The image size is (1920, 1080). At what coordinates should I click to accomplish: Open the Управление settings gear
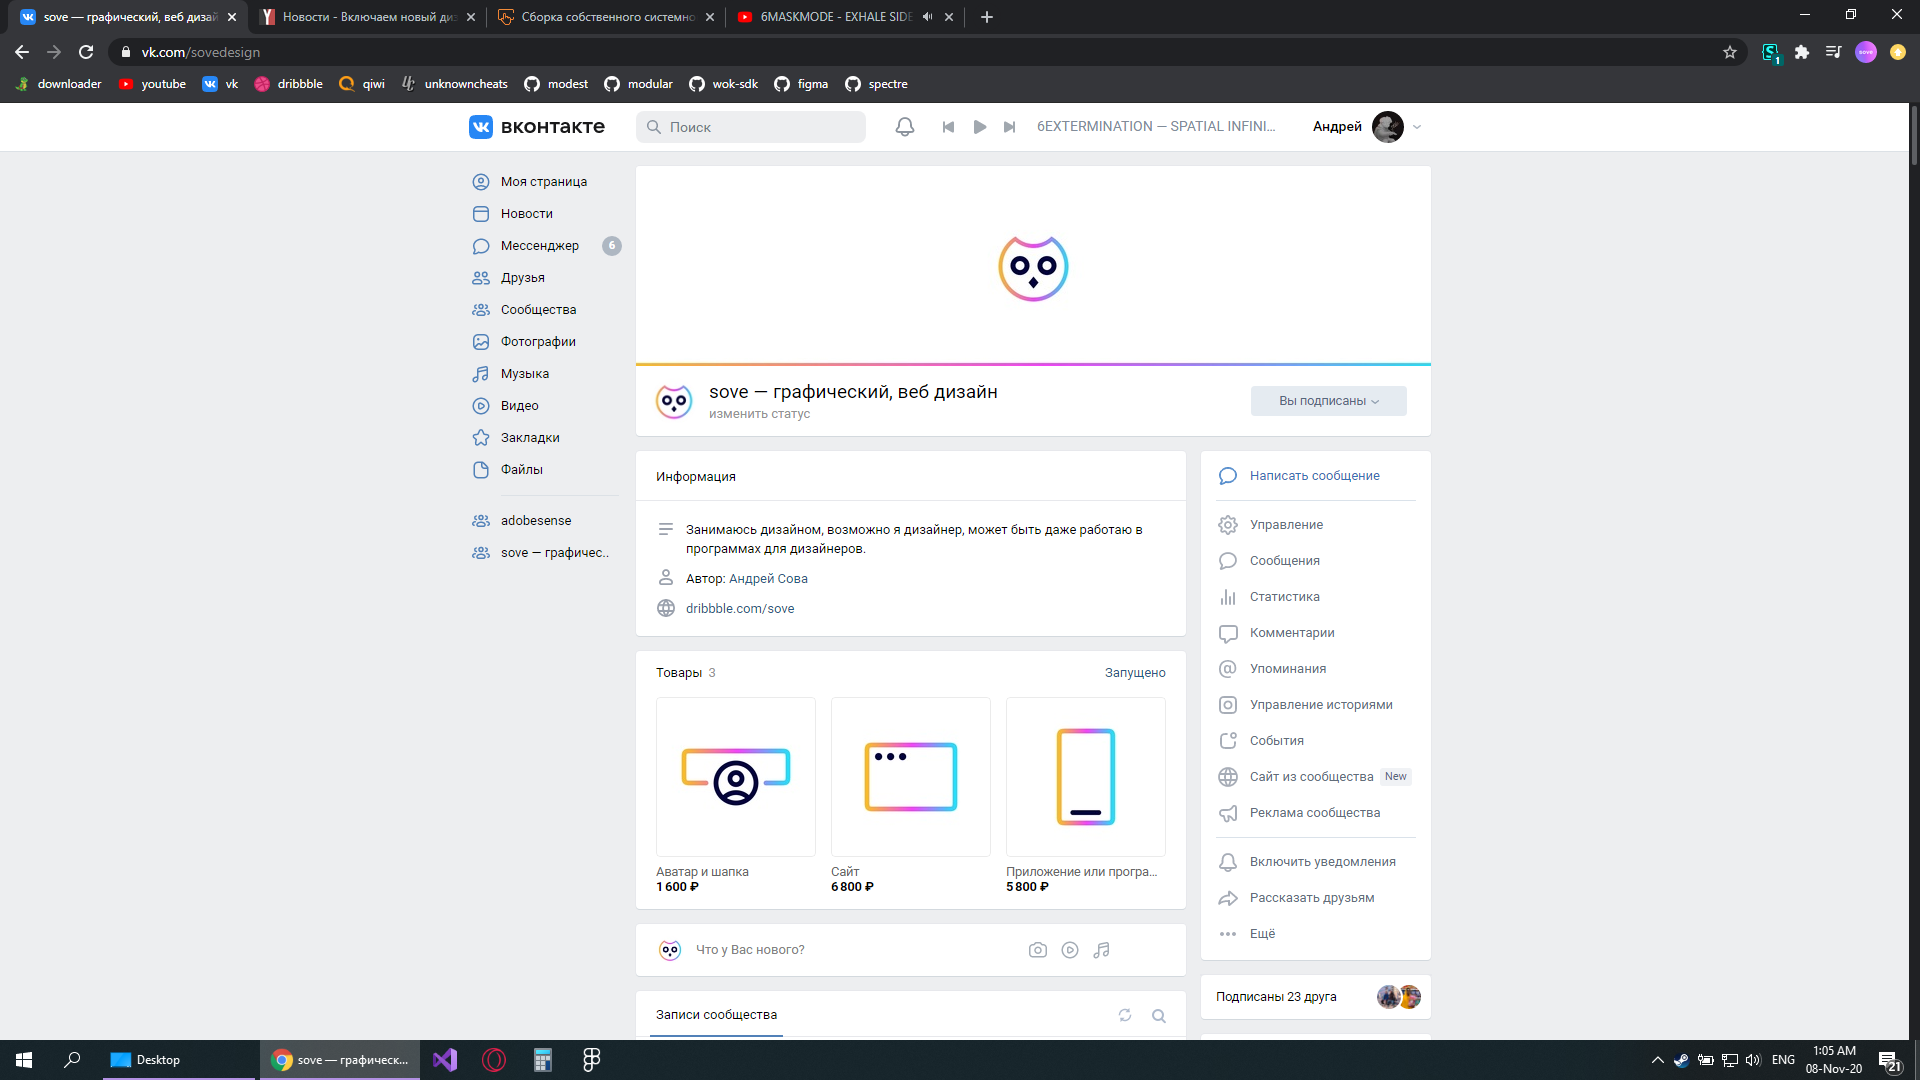[x=1228, y=525]
